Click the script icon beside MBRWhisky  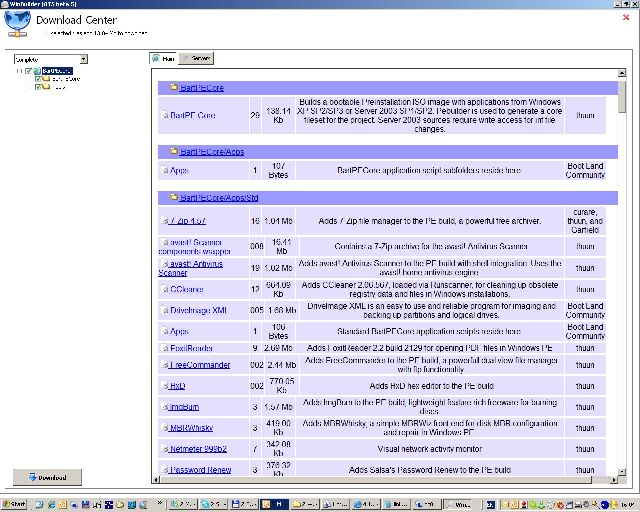(x=165, y=427)
